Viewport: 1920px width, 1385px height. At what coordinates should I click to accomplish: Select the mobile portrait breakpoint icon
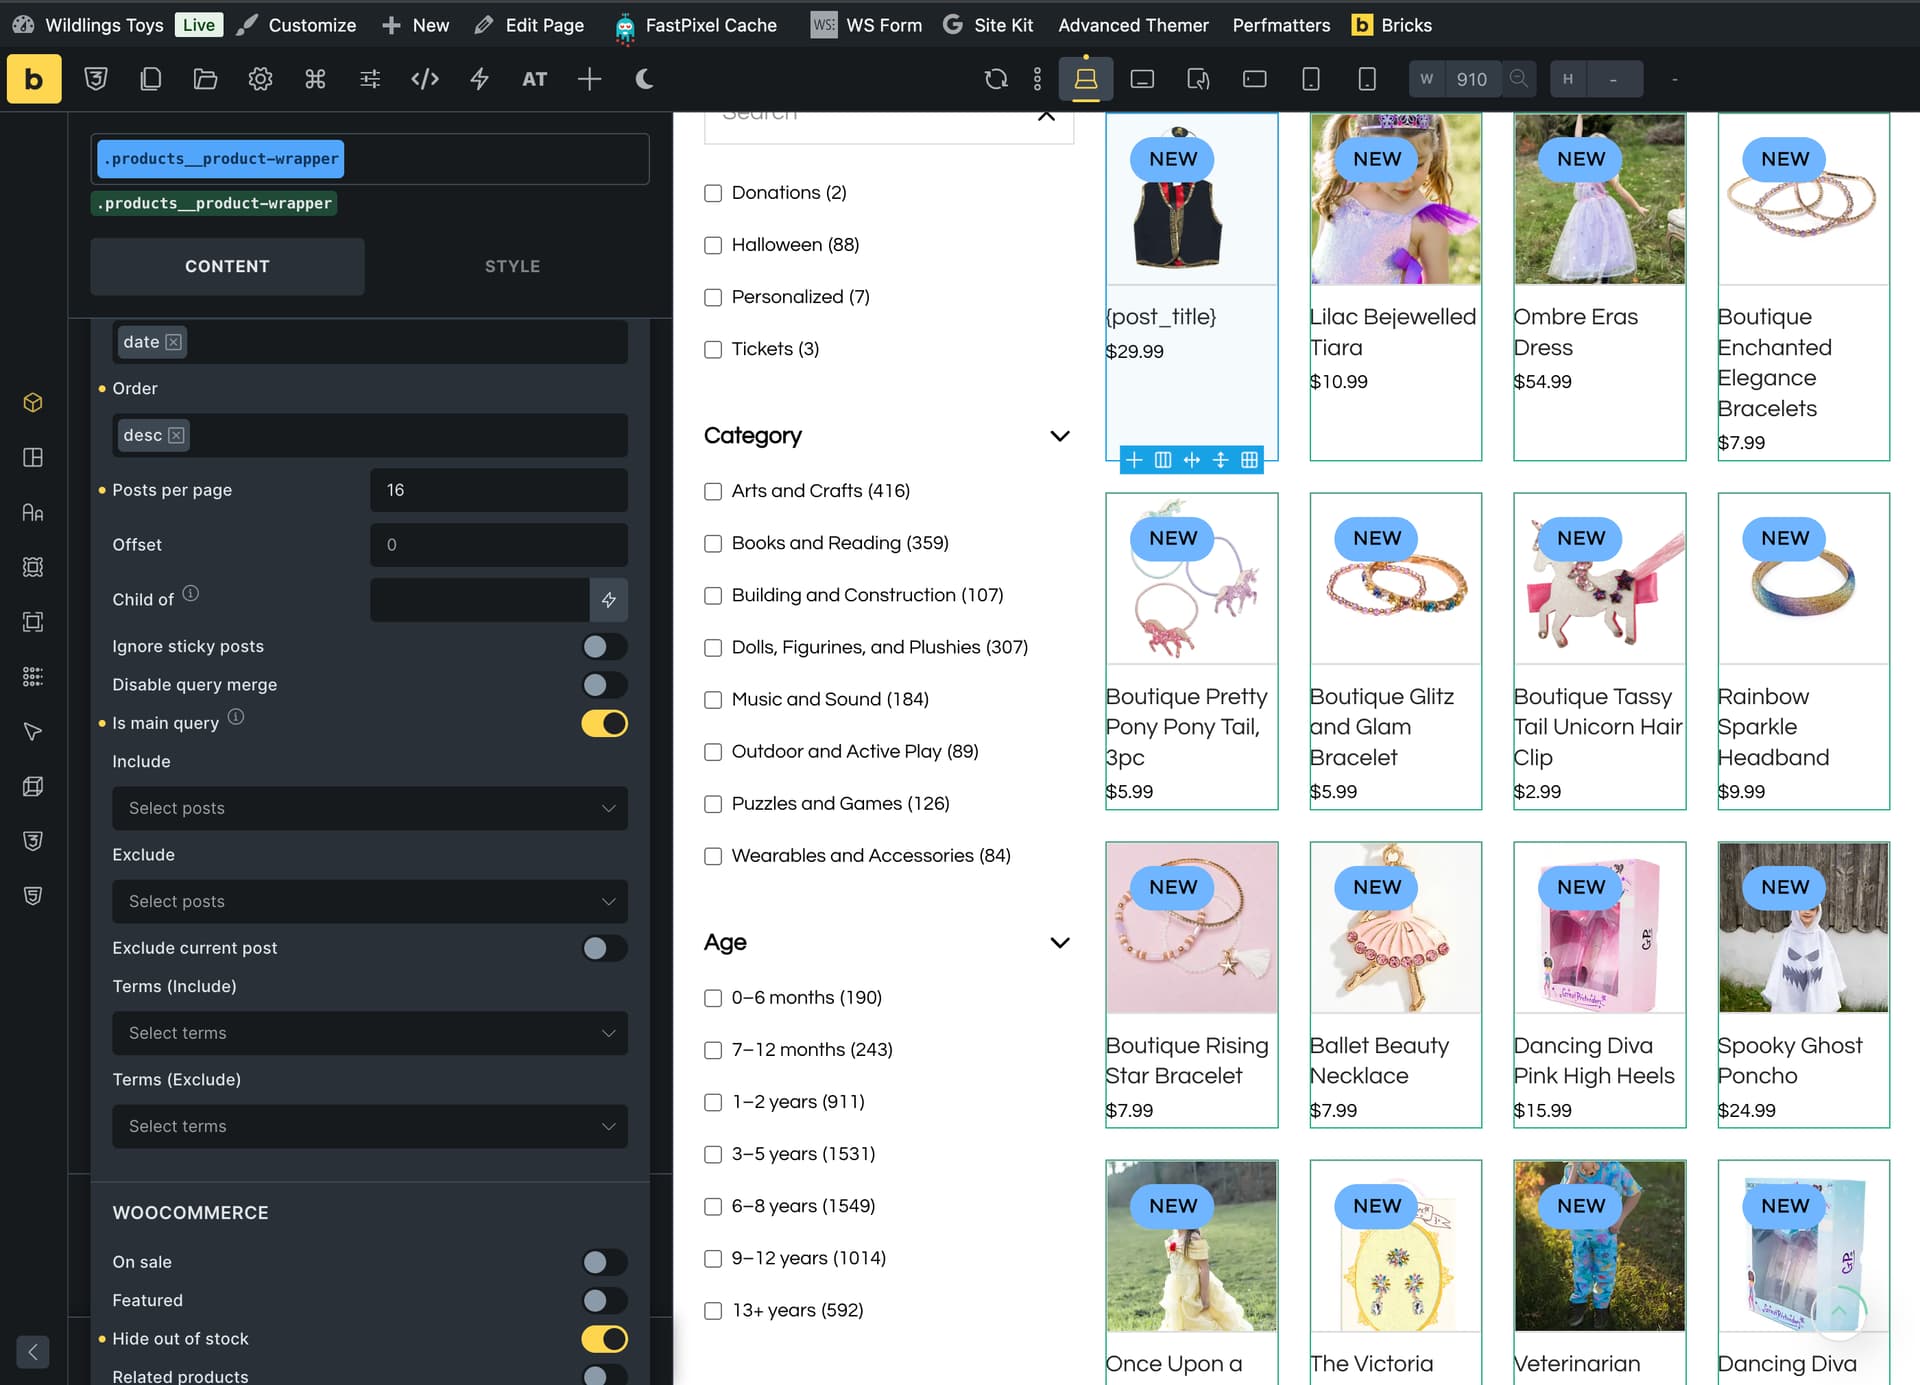(1367, 79)
